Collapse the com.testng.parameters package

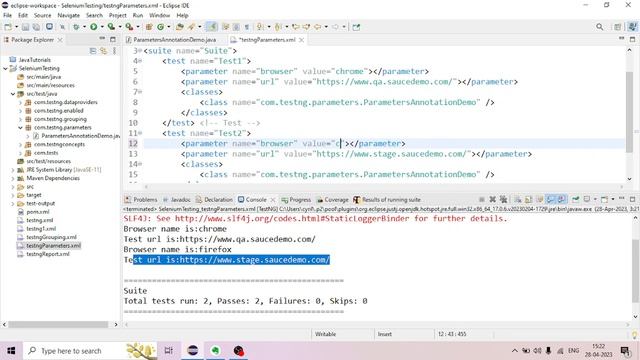(20, 128)
